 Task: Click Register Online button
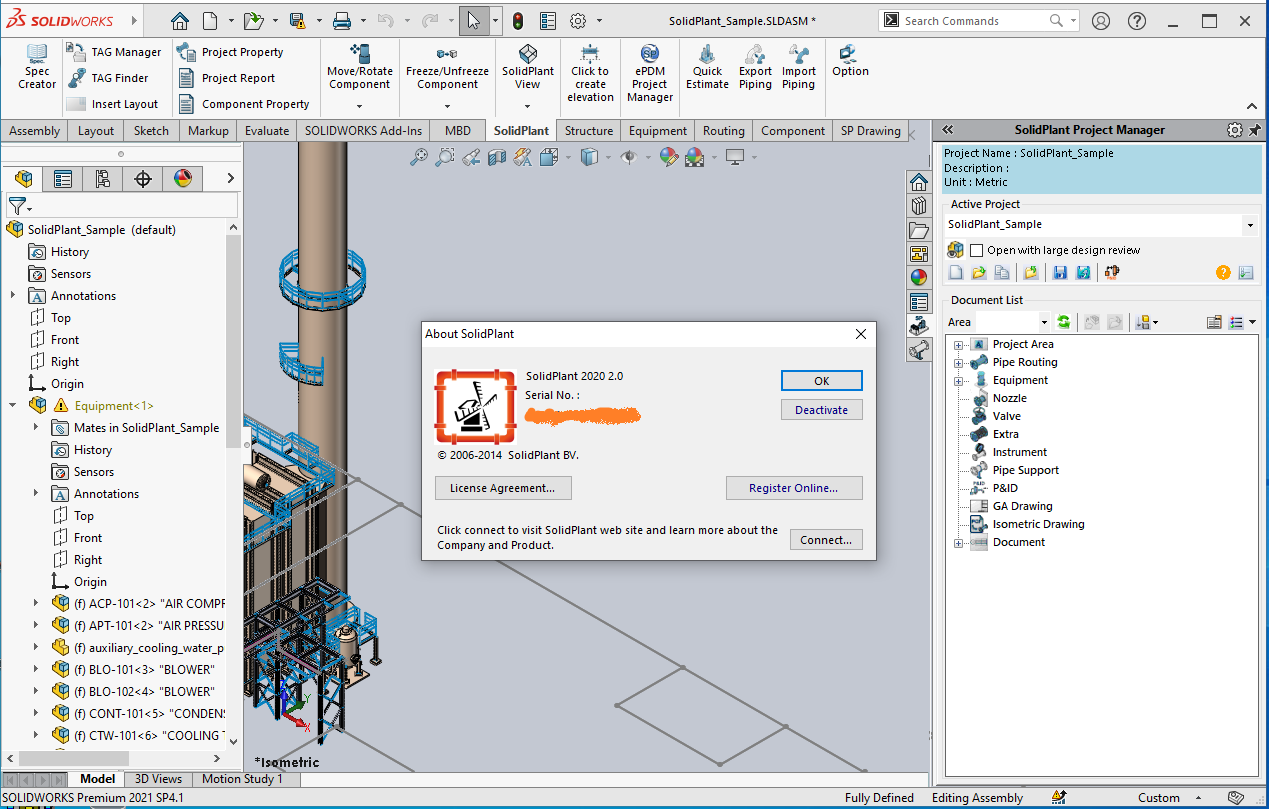[794, 488]
